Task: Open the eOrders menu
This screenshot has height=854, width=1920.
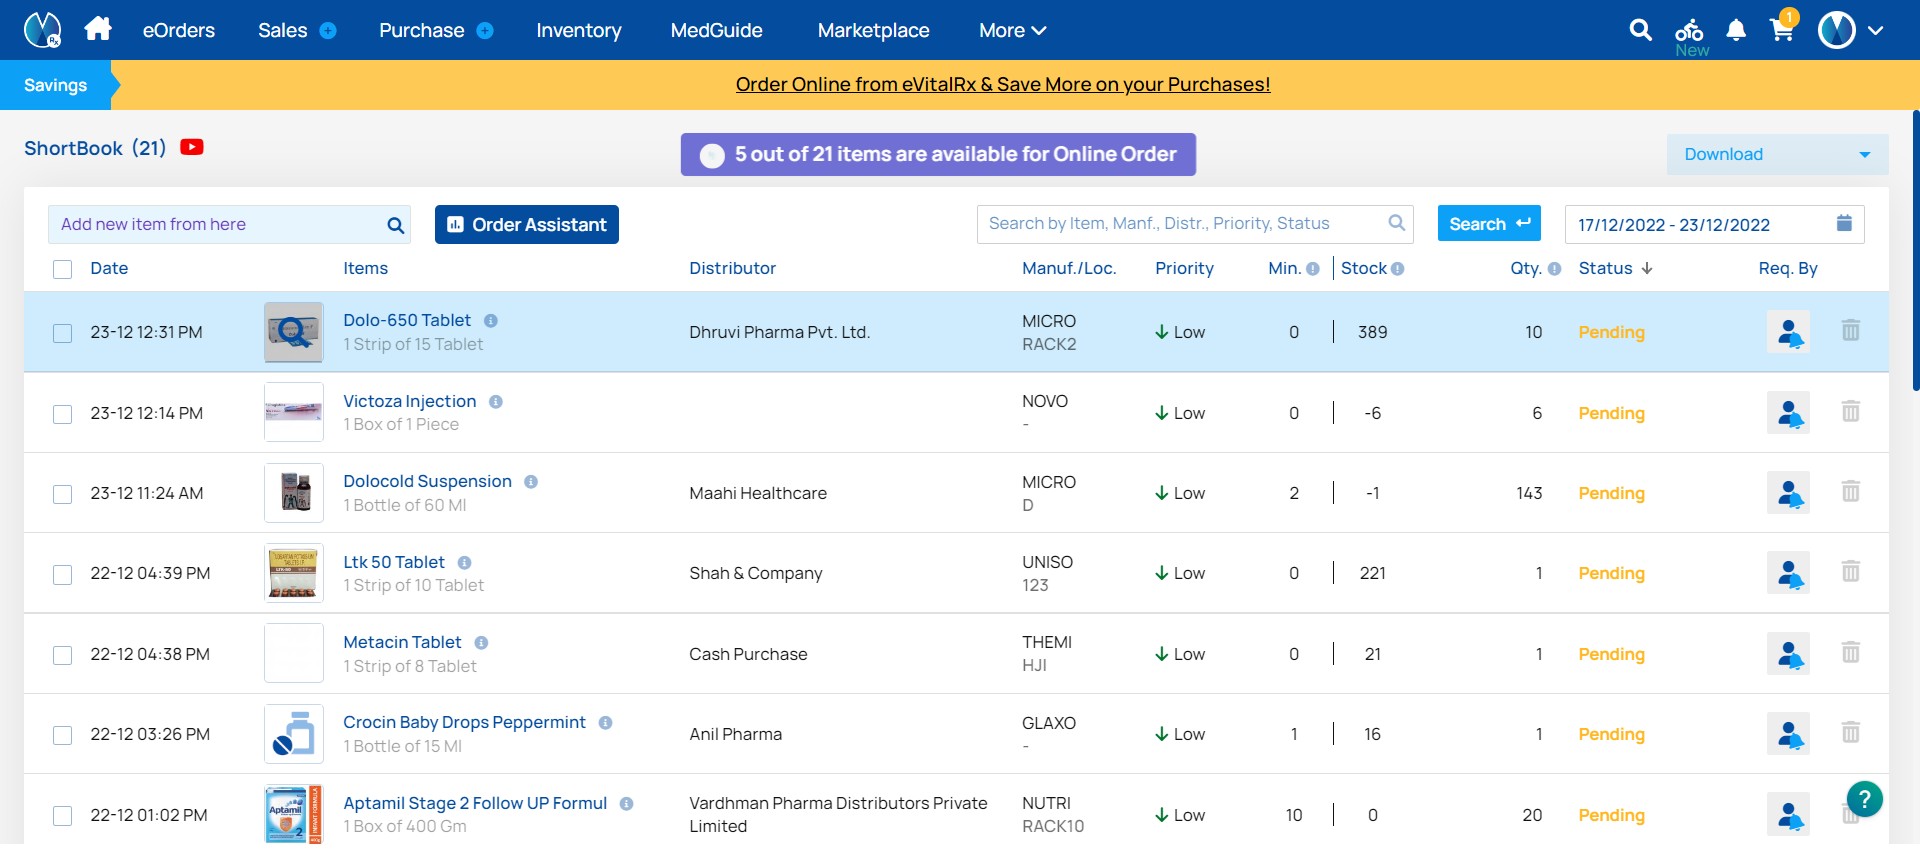Action: point(179,31)
